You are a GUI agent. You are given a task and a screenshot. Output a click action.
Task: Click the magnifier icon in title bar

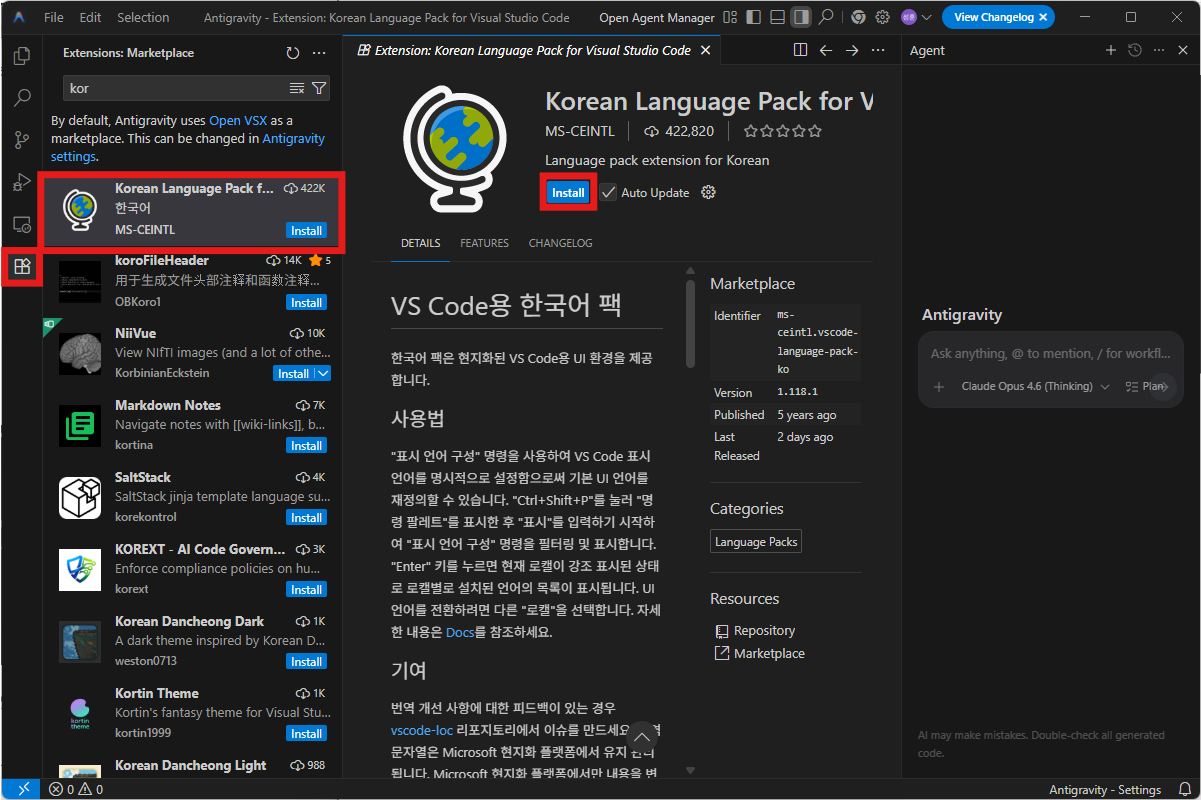tap(826, 18)
